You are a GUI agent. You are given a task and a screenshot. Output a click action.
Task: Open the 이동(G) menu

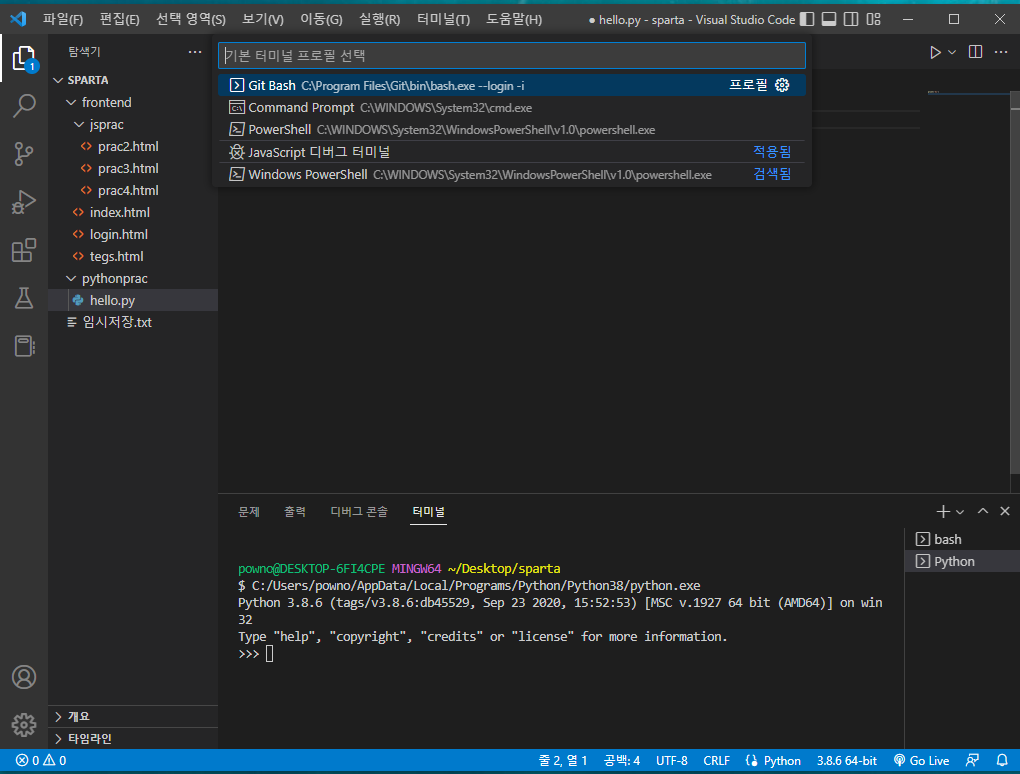pos(321,20)
